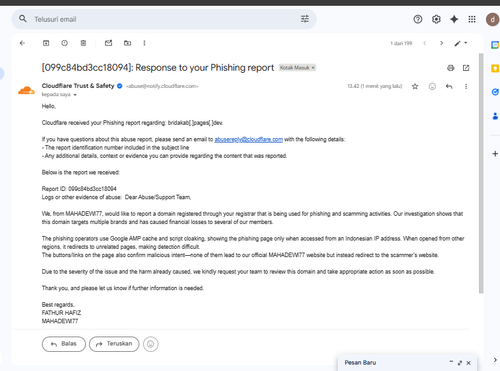Go back to the inbox with back arrow
The height and width of the screenshot is (371, 500).
(22, 43)
